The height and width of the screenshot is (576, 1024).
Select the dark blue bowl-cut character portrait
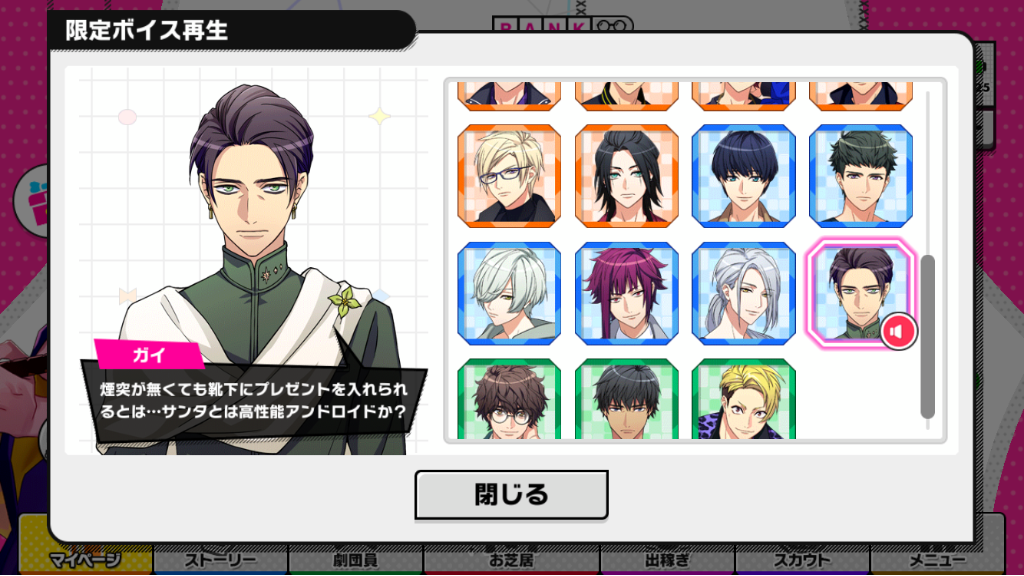tap(744, 176)
